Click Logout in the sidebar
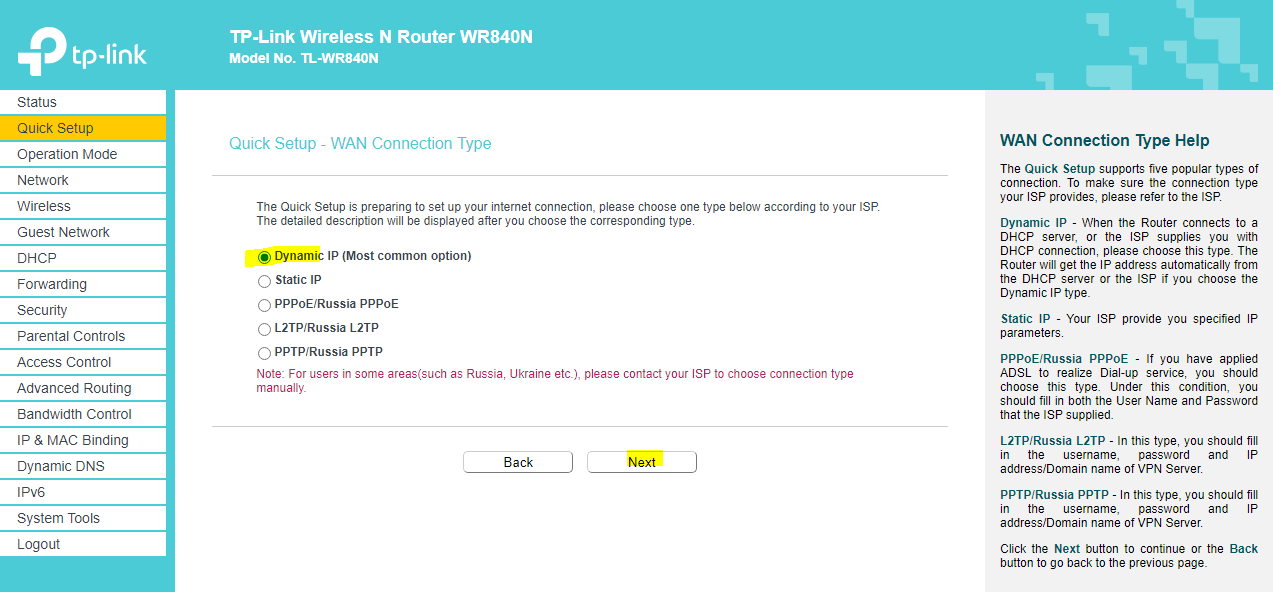Viewport: 1273px width, 592px height. tap(83, 544)
